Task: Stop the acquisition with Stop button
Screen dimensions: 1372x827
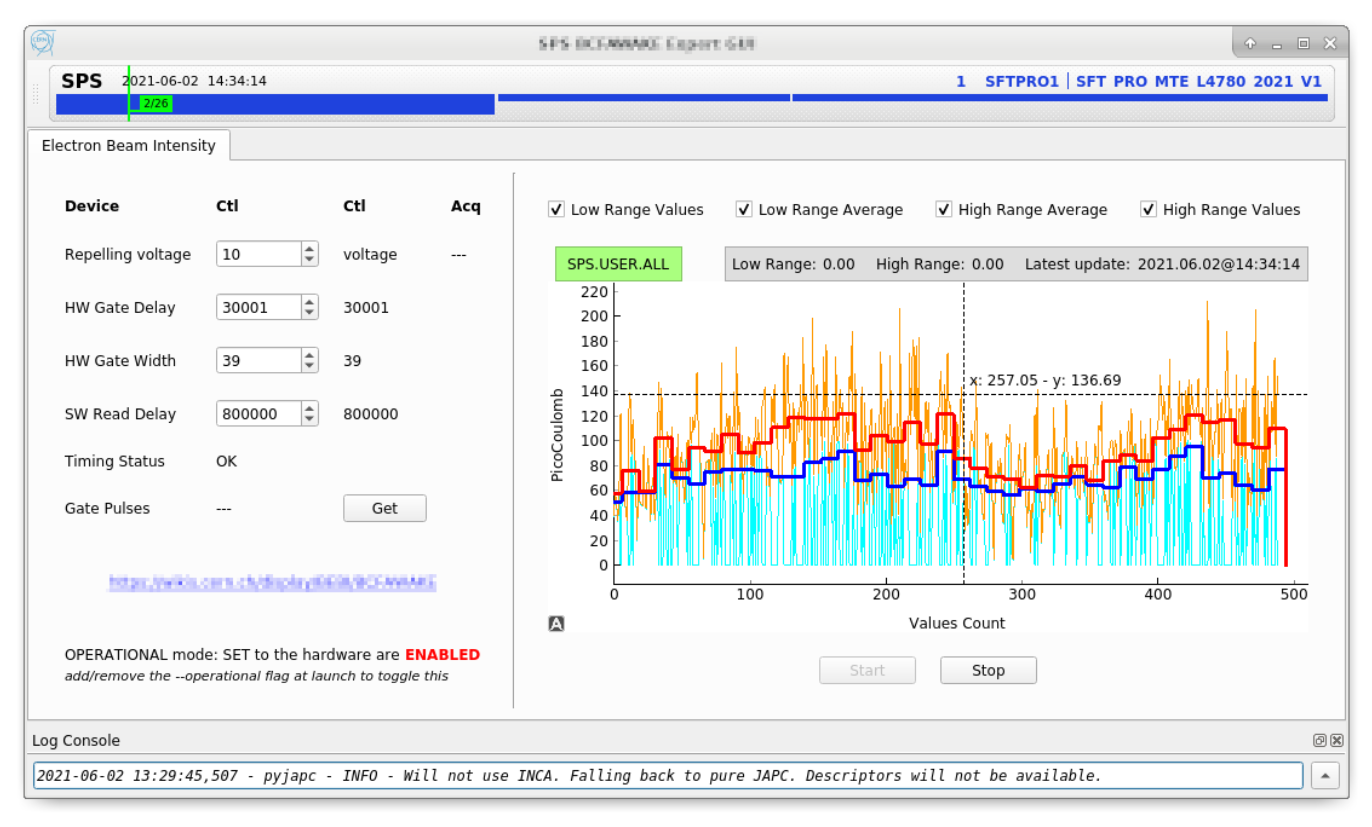Action: click(x=987, y=671)
